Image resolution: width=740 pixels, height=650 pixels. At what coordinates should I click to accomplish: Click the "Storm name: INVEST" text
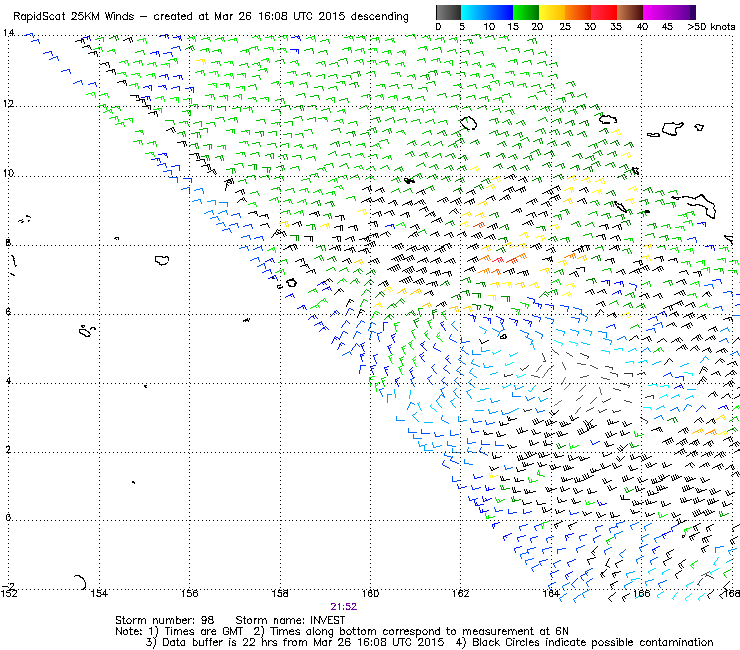[290, 620]
